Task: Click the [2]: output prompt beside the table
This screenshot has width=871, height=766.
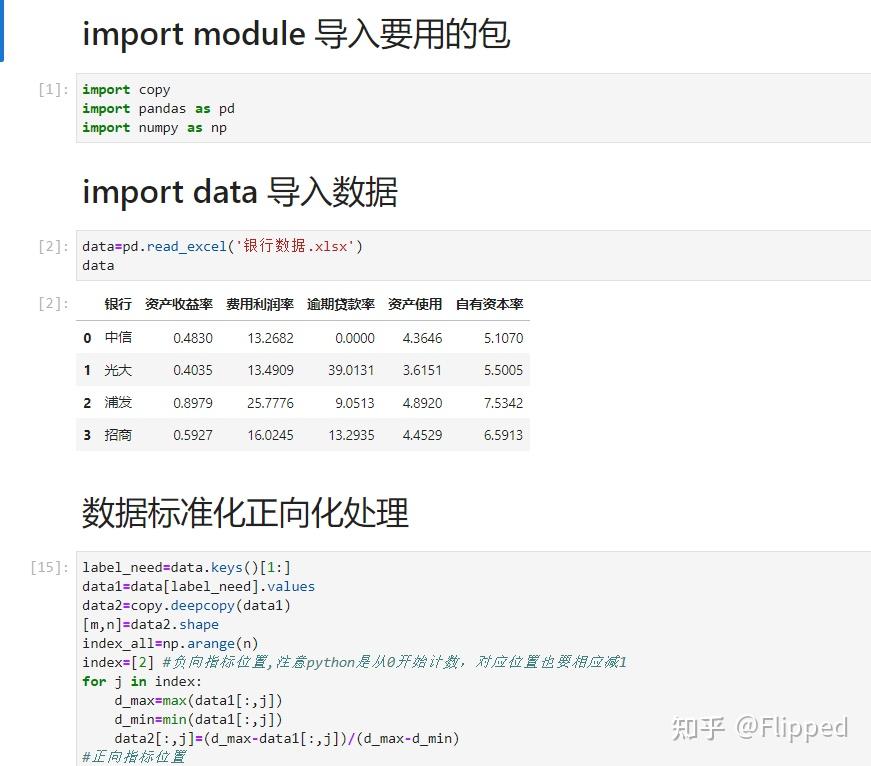Action: [53, 303]
